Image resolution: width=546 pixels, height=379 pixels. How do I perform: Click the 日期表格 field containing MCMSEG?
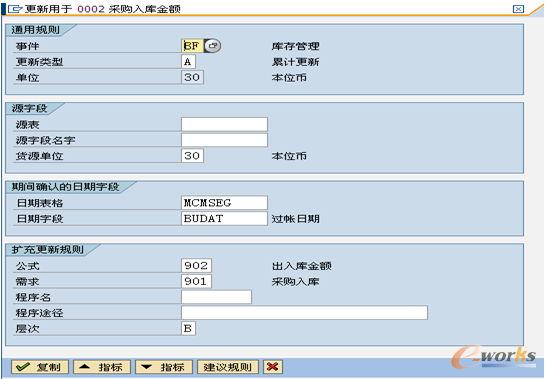pos(224,203)
